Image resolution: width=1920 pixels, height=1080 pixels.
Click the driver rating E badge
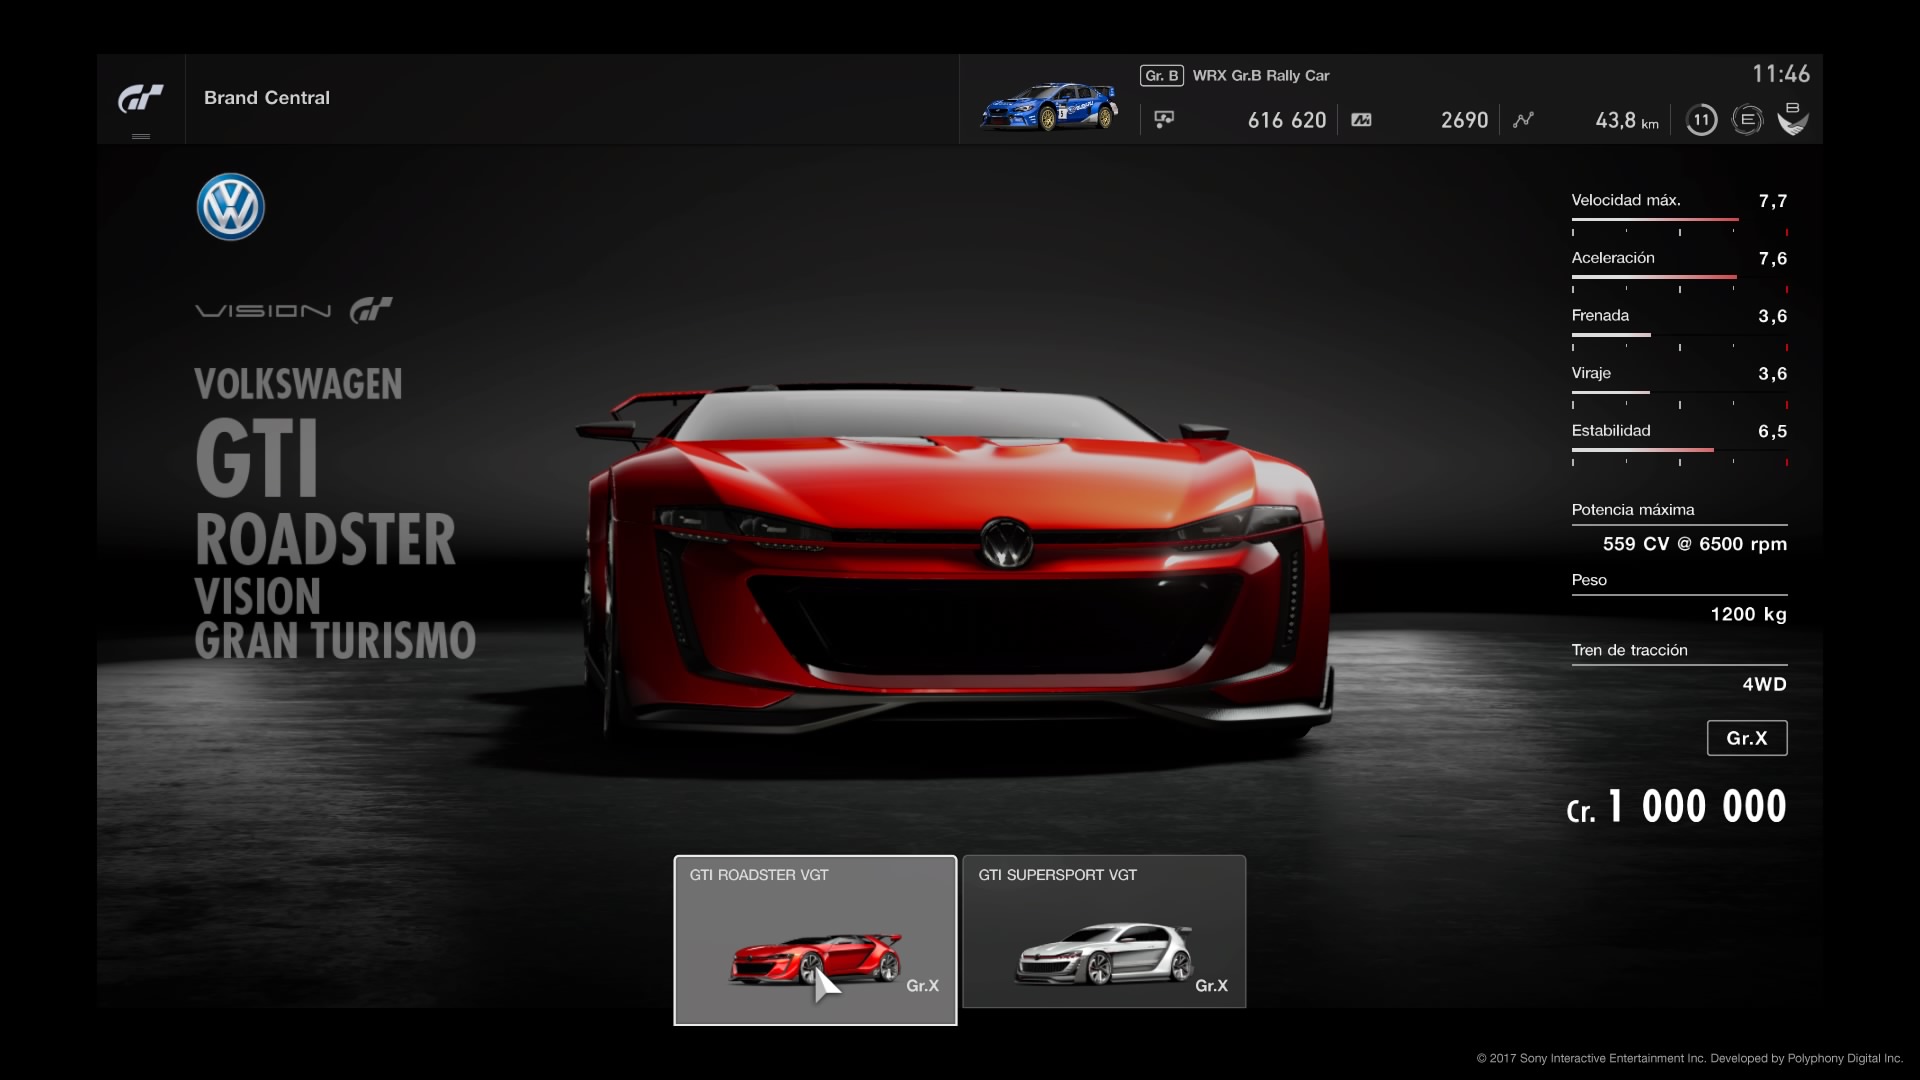tap(1747, 120)
